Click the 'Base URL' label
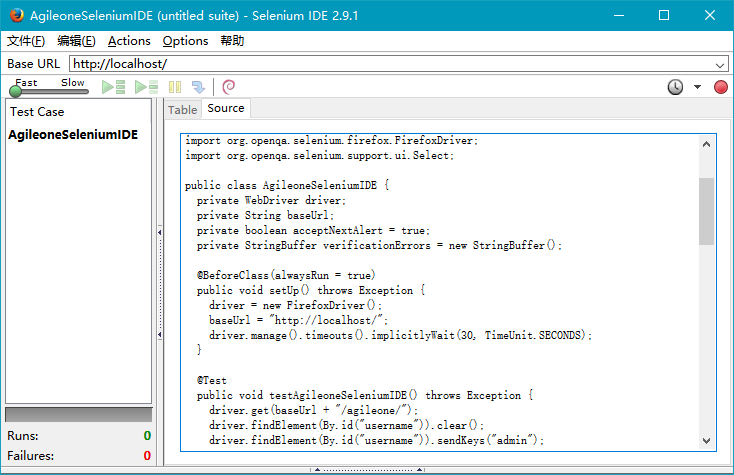 point(34,64)
